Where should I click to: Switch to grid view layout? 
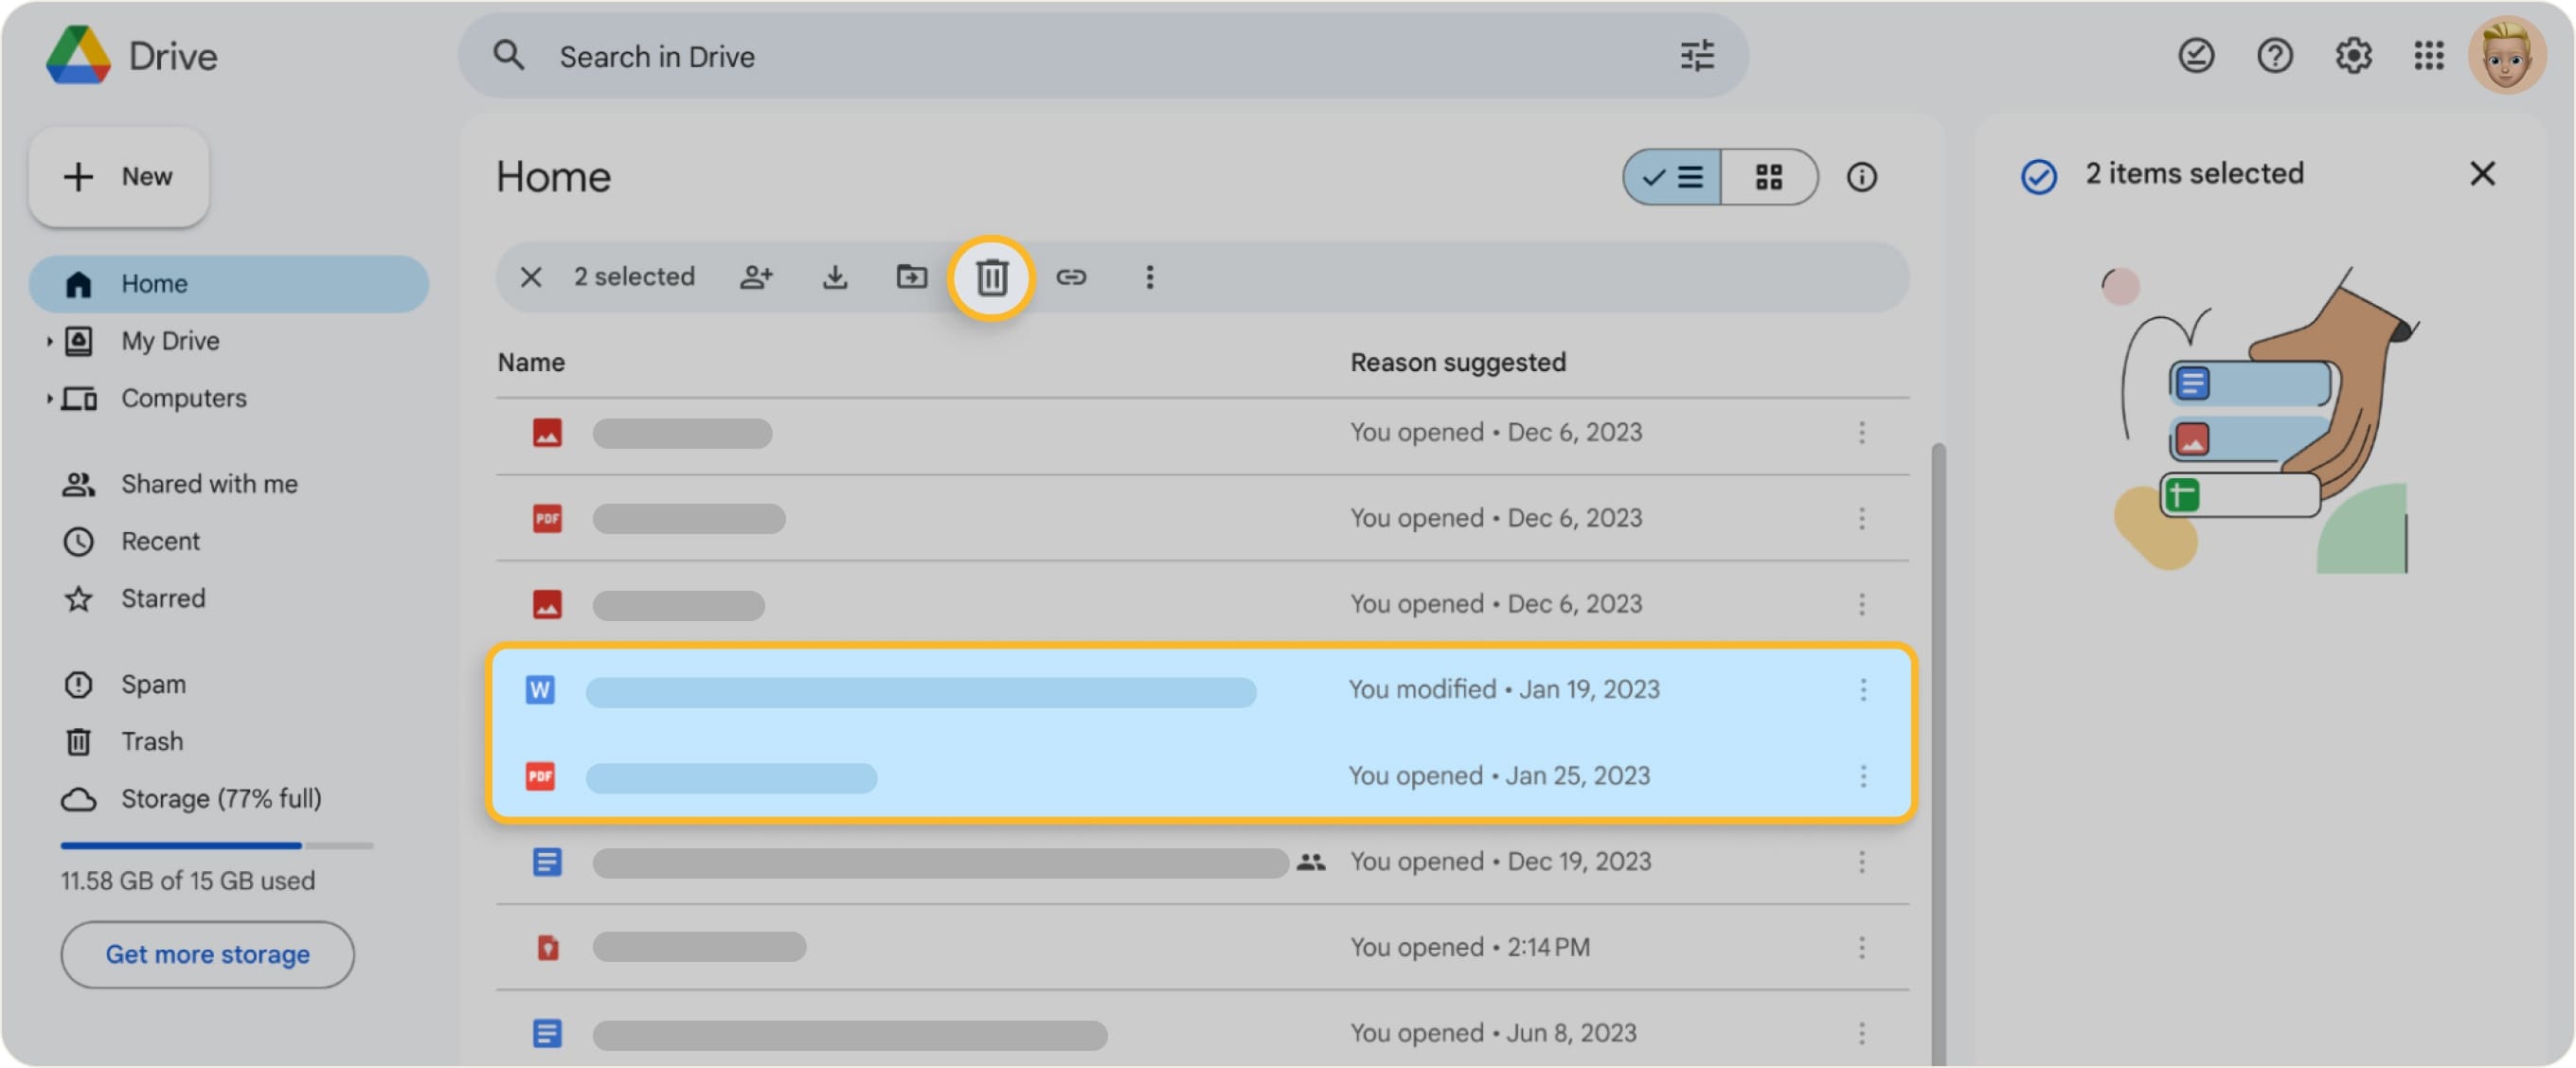1770,177
